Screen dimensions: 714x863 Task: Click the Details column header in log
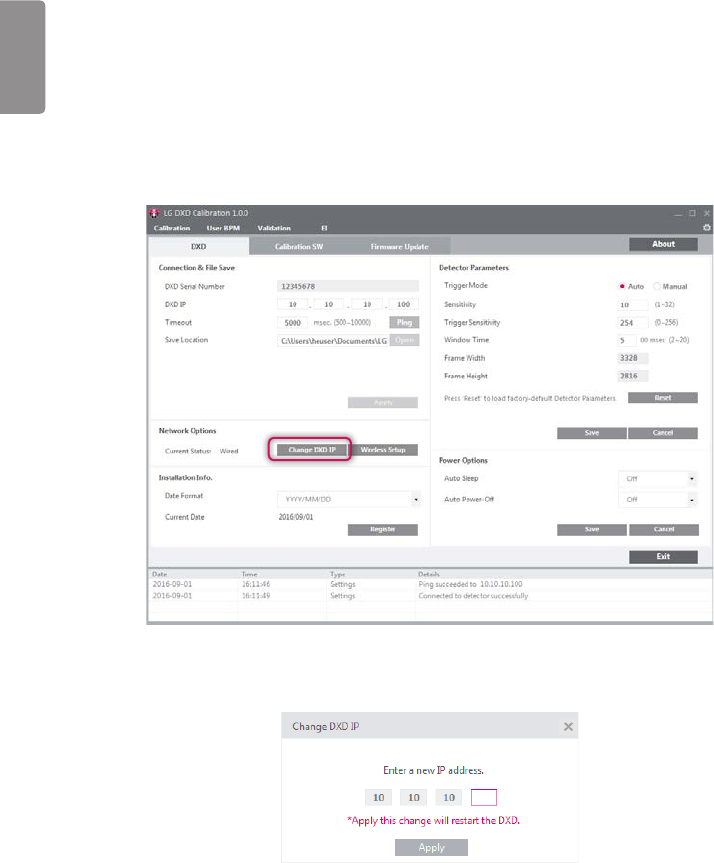tap(429, 574)
